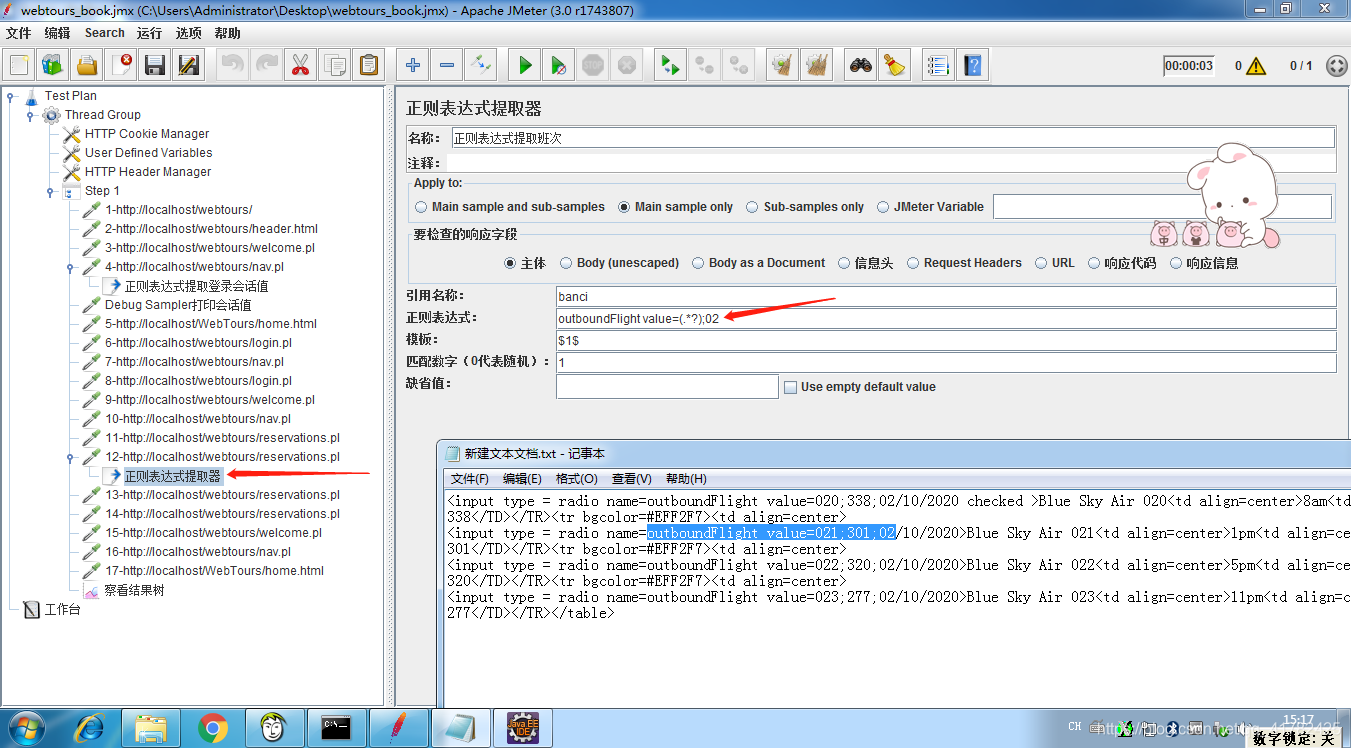Click the thread status circle icon
1351x748 pixels.
pyautogui.click(x=1336, y=66)
